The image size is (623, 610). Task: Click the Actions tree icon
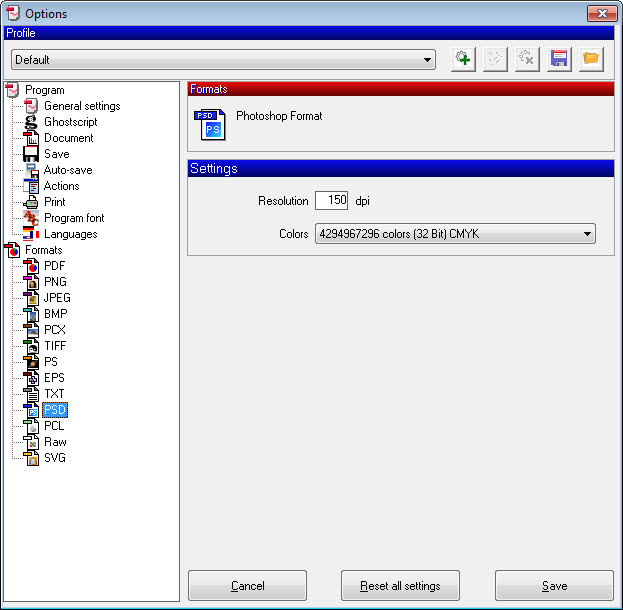click(x=31, y=186)
